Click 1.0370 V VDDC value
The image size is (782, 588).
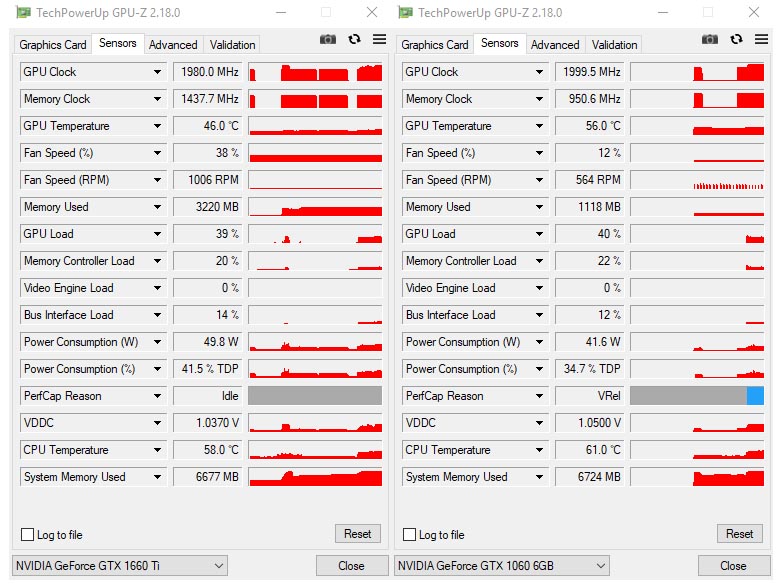click(x=207, y=423)
